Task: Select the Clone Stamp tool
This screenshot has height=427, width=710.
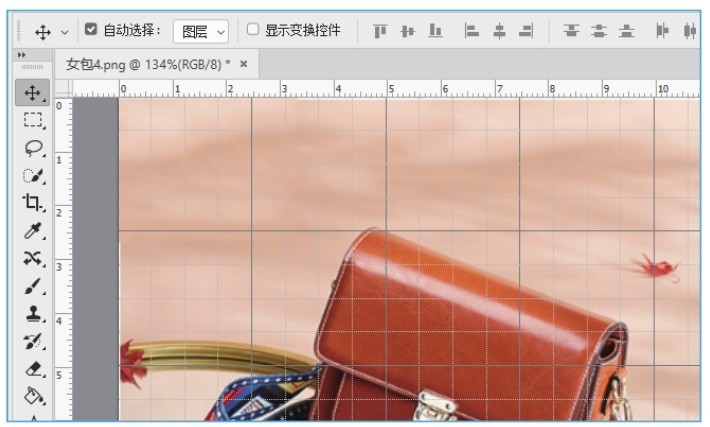Action: coord(33,314)
